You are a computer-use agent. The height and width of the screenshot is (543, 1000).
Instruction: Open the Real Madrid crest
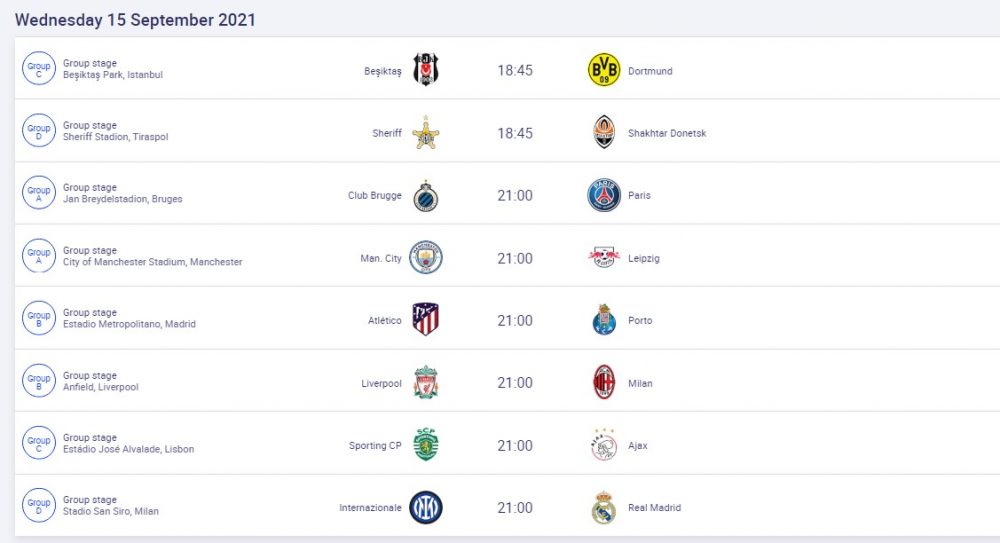point(604,508)
